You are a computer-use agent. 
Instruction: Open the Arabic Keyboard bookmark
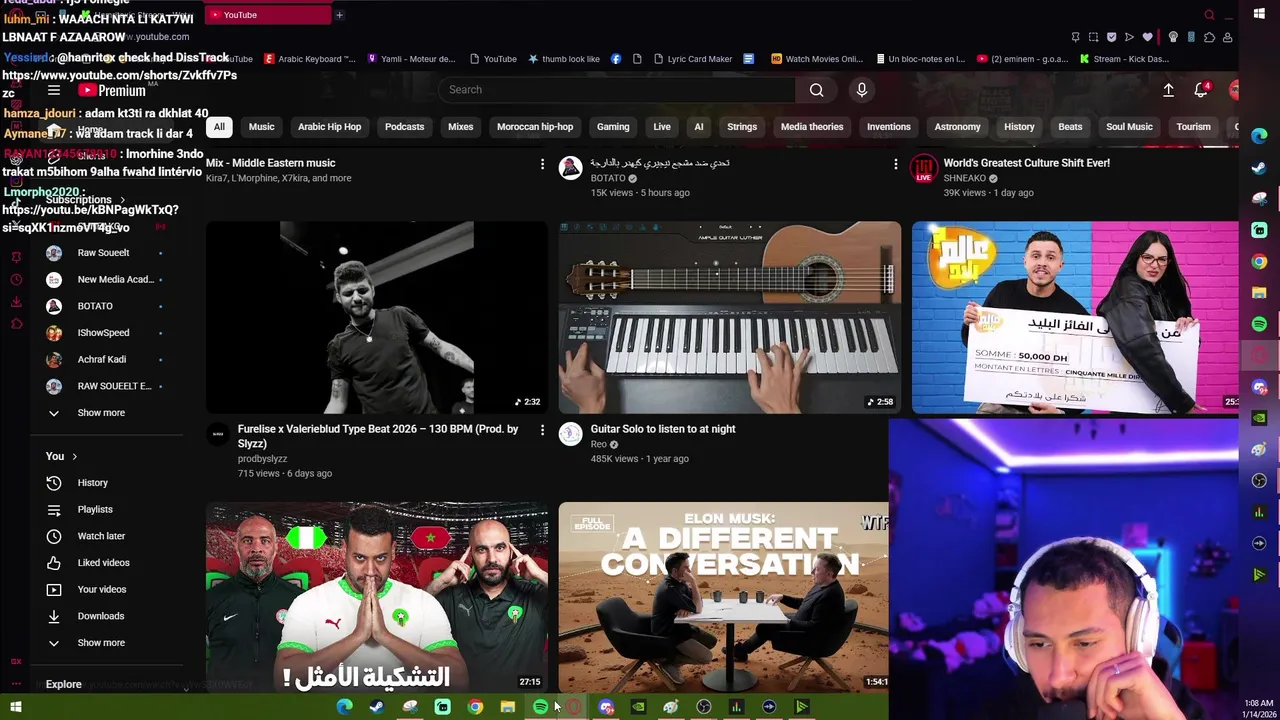tap(309, 59)
